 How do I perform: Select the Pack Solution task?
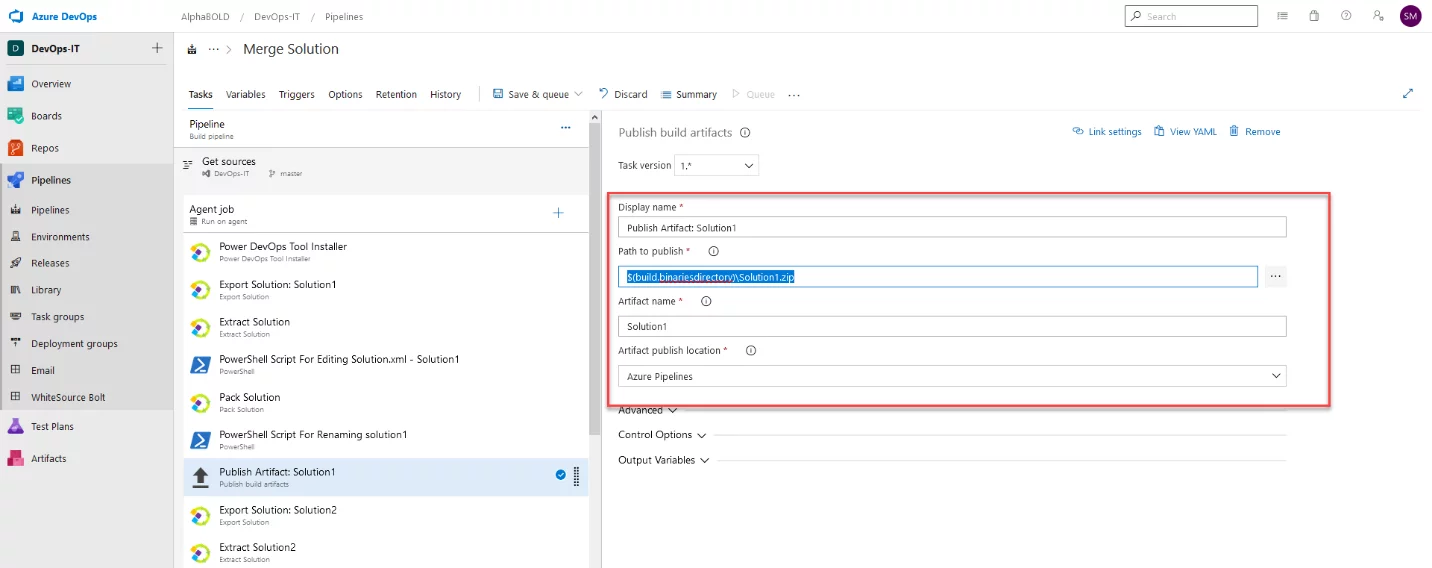(x=386, y=402)
